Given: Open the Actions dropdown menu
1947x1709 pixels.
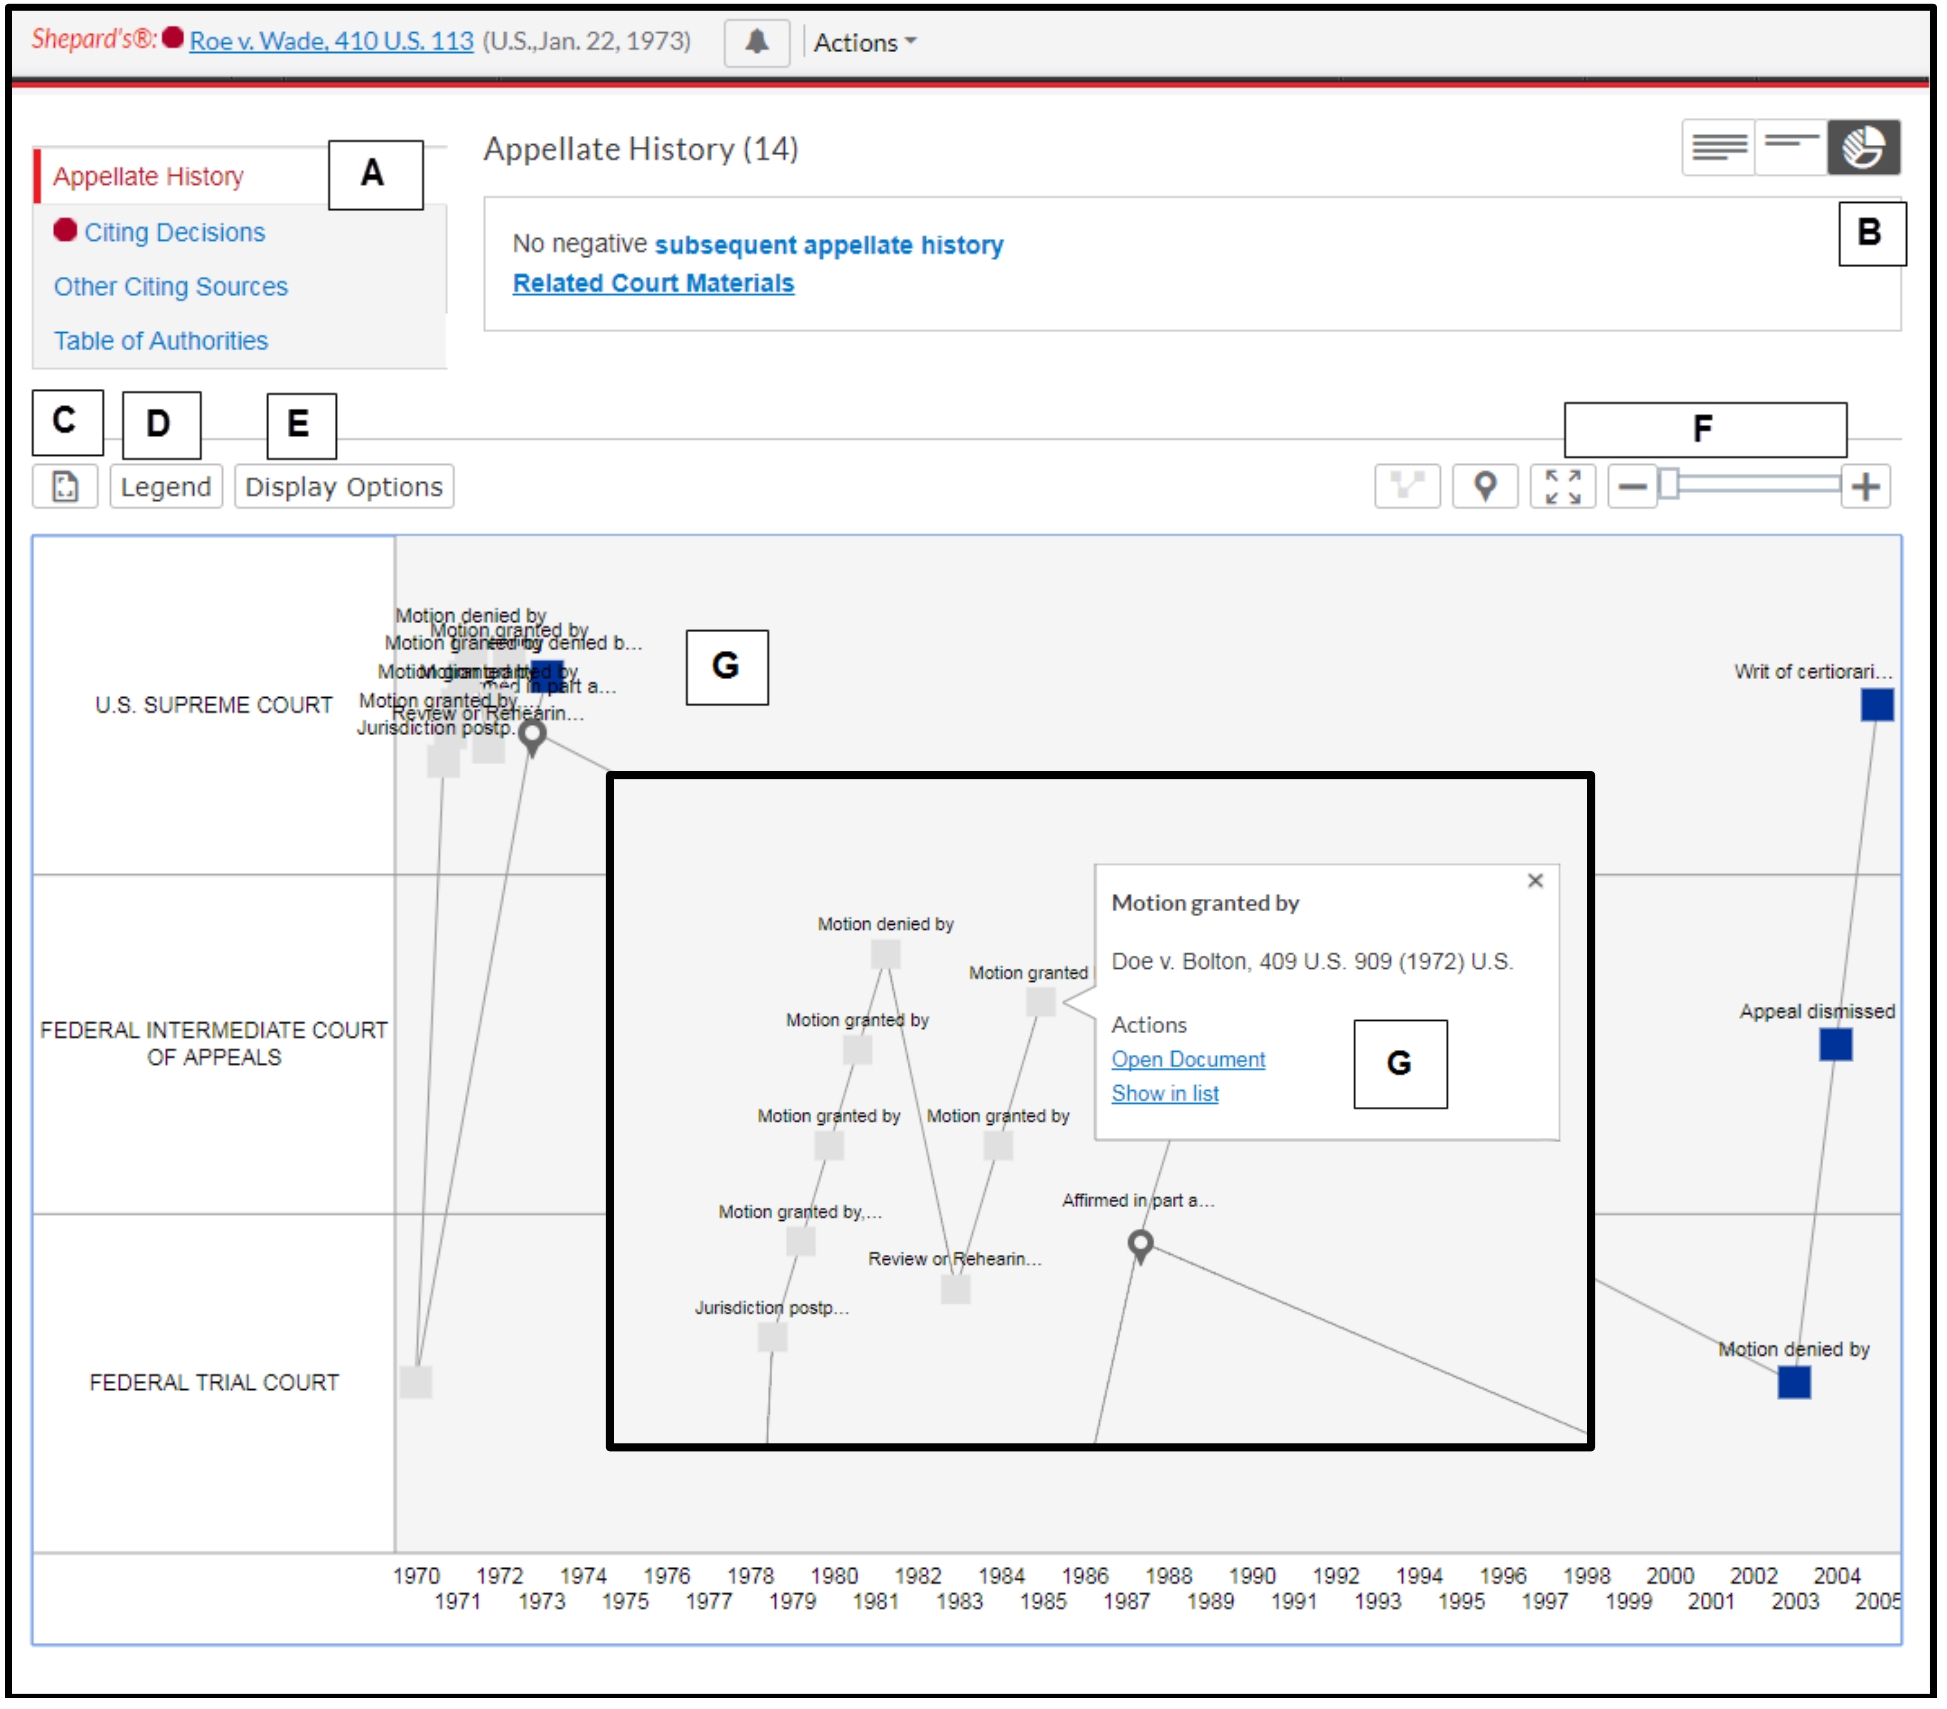Looking at the screenshot, I should [864, 43].
